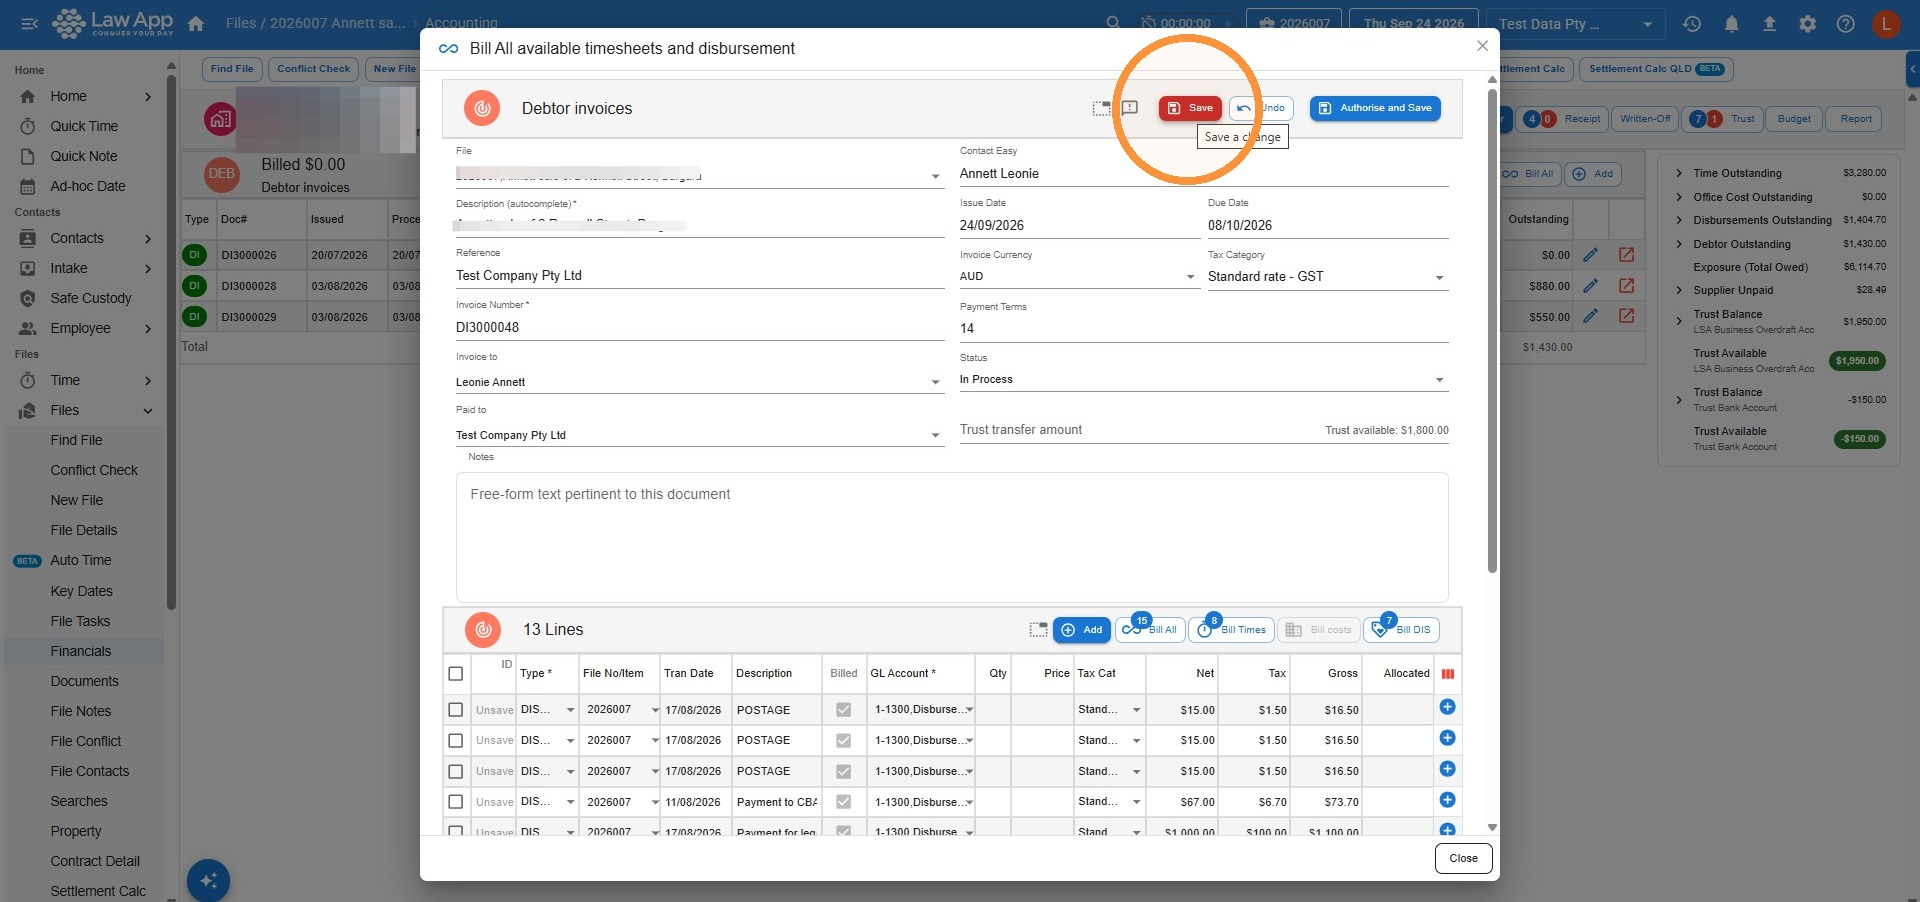Add allocation on first POSTAGE line
This screenshot has height=902, width=1920.
pyautogui.click(x=1447, y=708)
